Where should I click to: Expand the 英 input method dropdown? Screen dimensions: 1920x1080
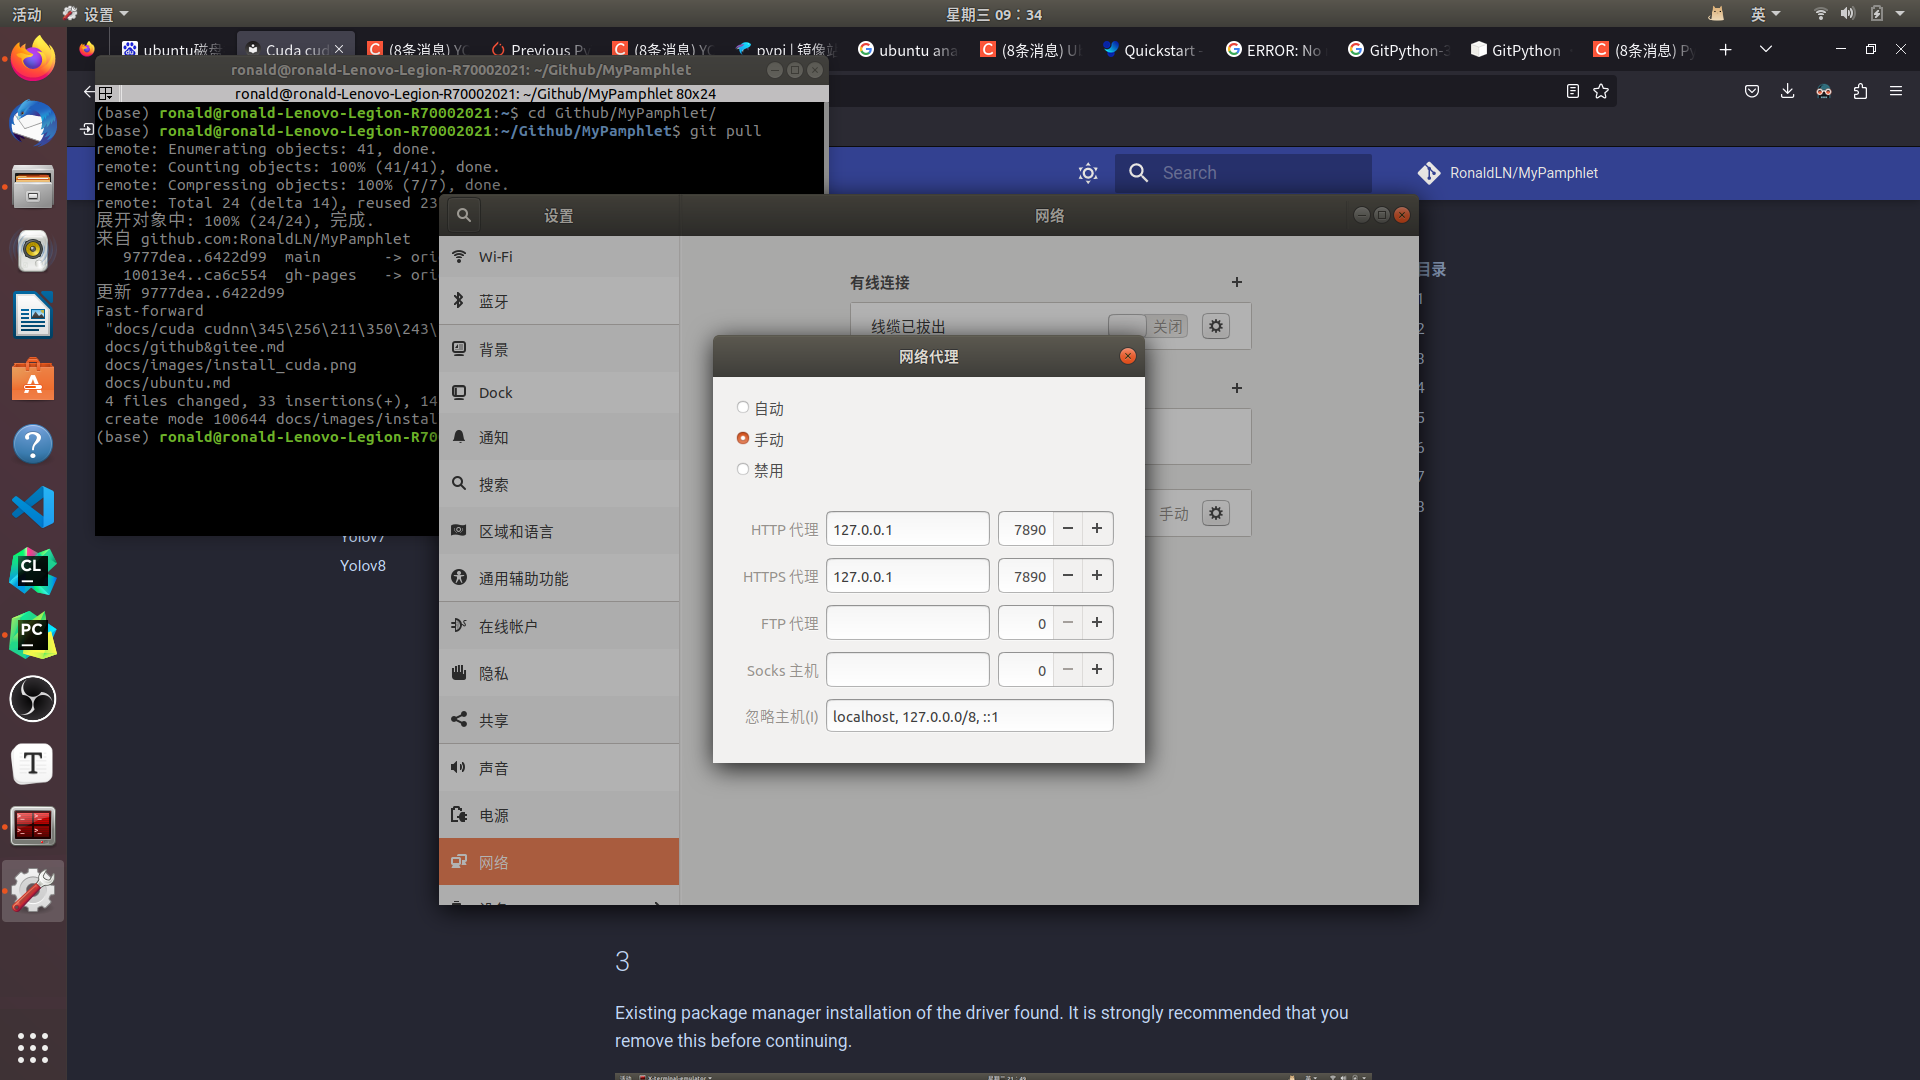pos(1765,14)
